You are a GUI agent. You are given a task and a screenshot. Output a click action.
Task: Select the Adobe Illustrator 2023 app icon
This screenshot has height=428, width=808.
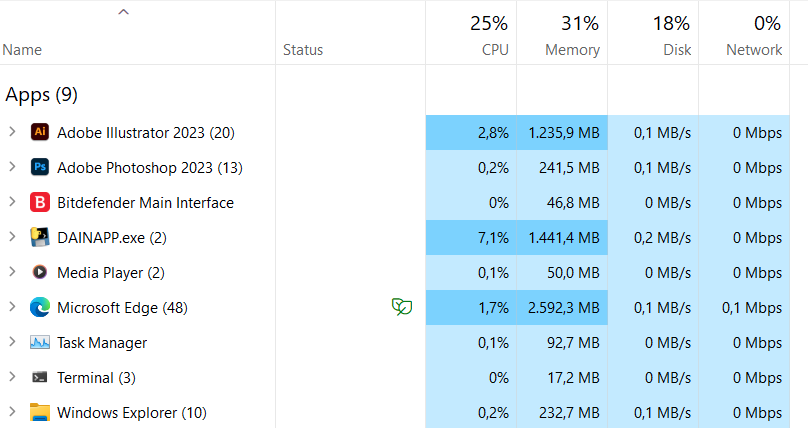point(40,132)
